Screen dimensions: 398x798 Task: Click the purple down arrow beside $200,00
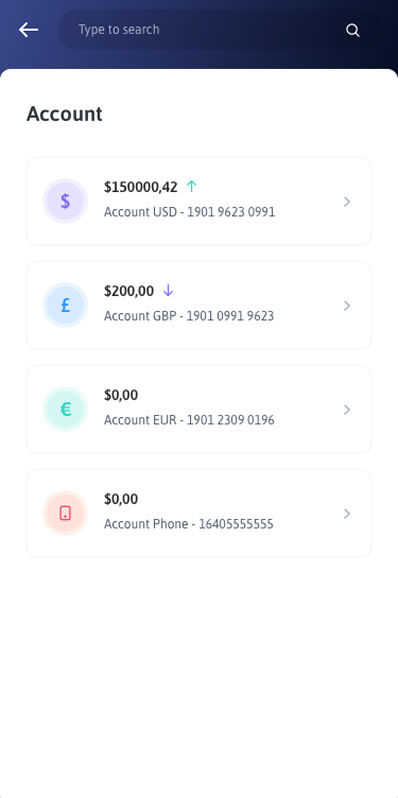[x=168, y=291]
